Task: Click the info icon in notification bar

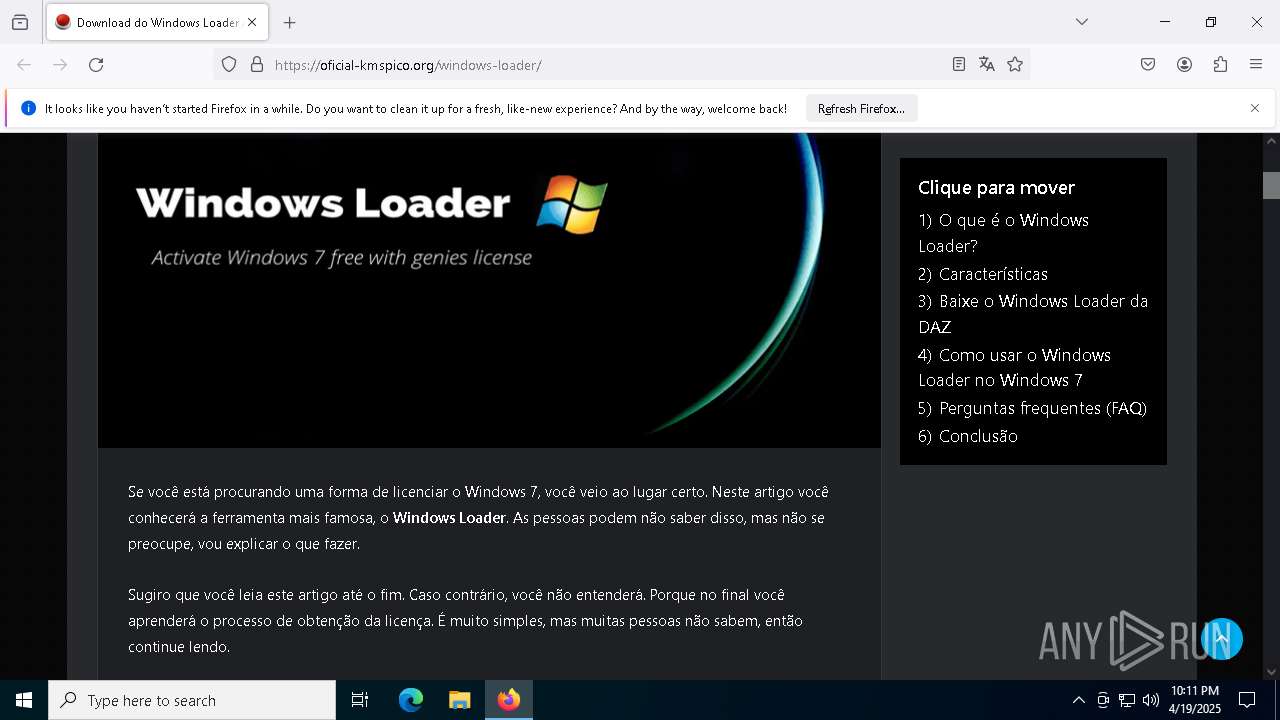Action: (x=28, y=108)
